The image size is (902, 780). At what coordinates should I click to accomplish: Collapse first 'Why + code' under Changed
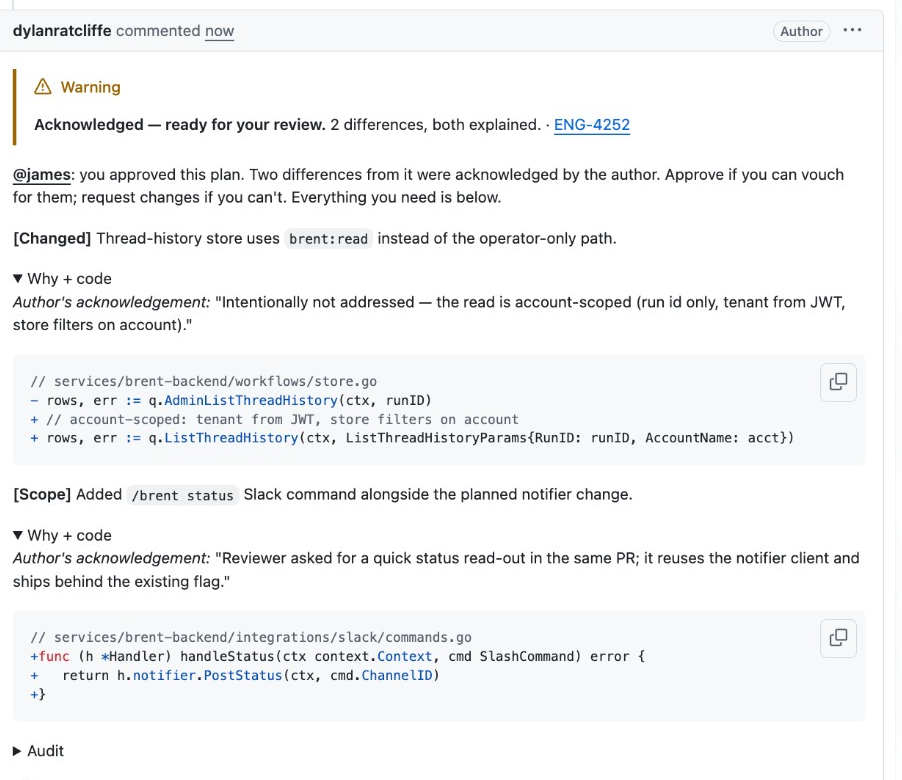tap(62, 278)
